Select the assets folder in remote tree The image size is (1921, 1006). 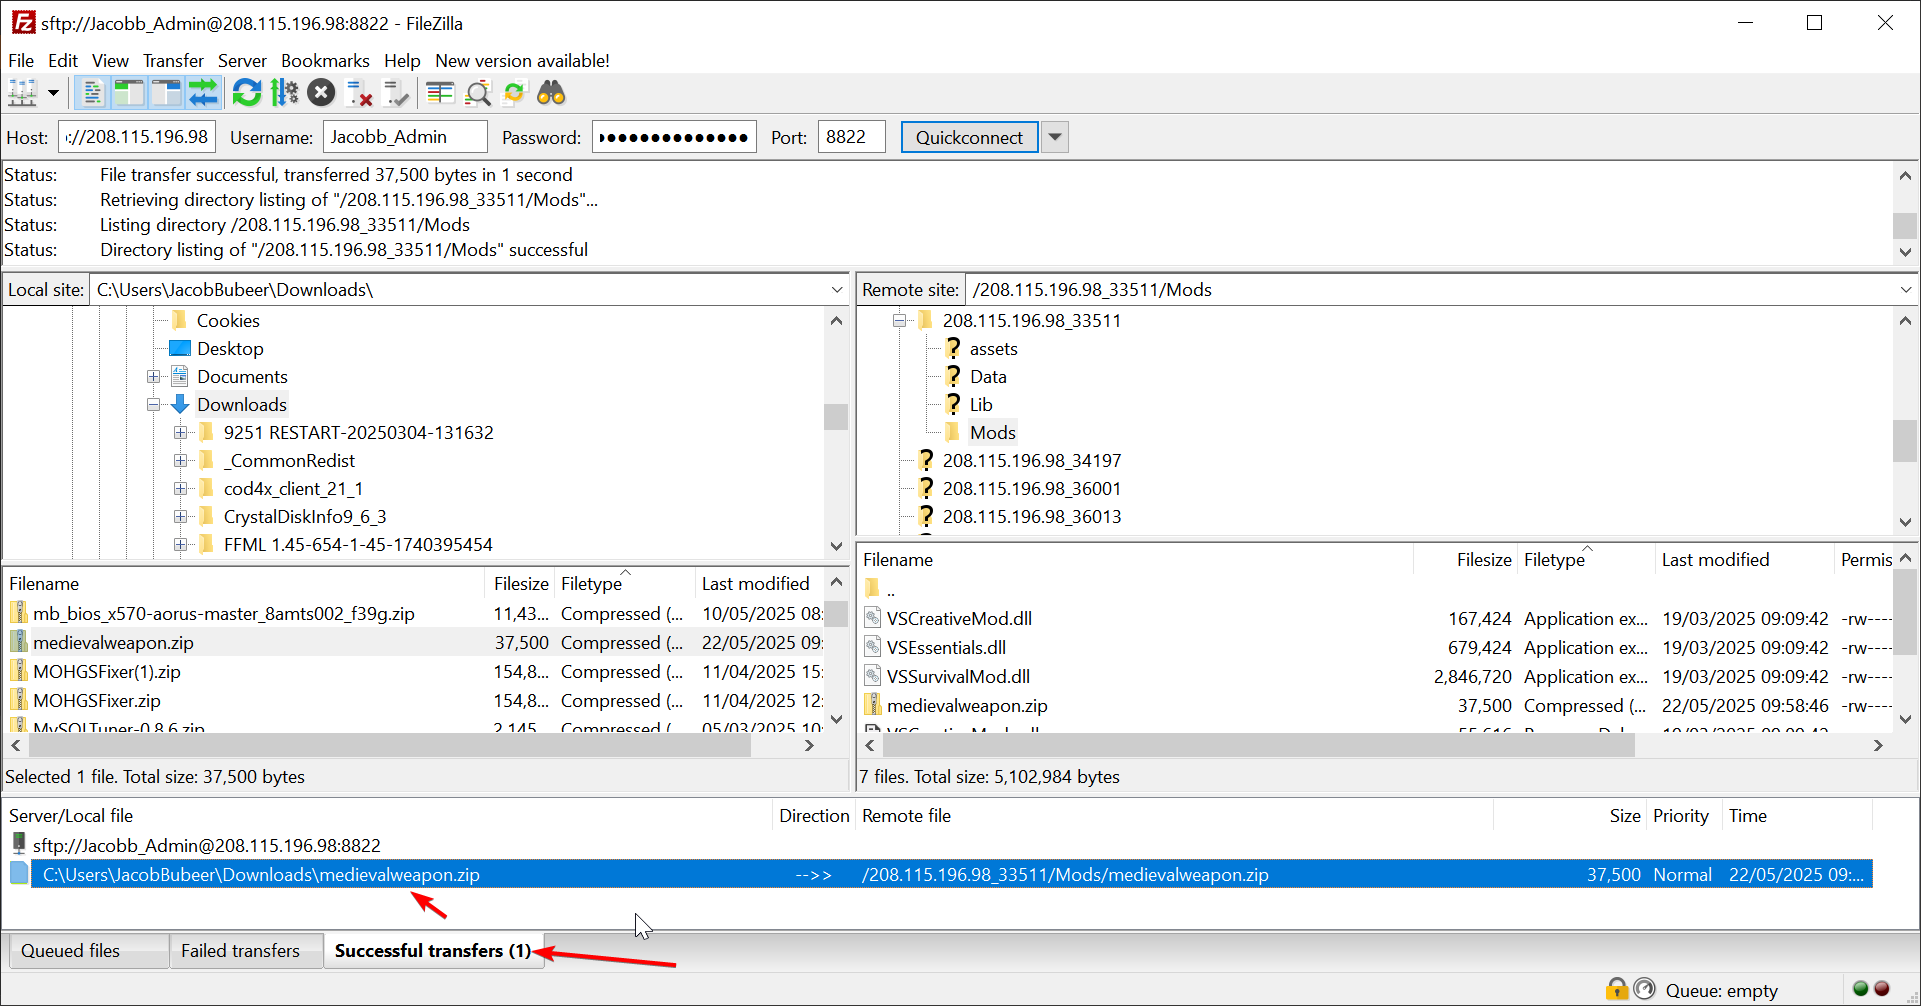click(x=993, y=349)
